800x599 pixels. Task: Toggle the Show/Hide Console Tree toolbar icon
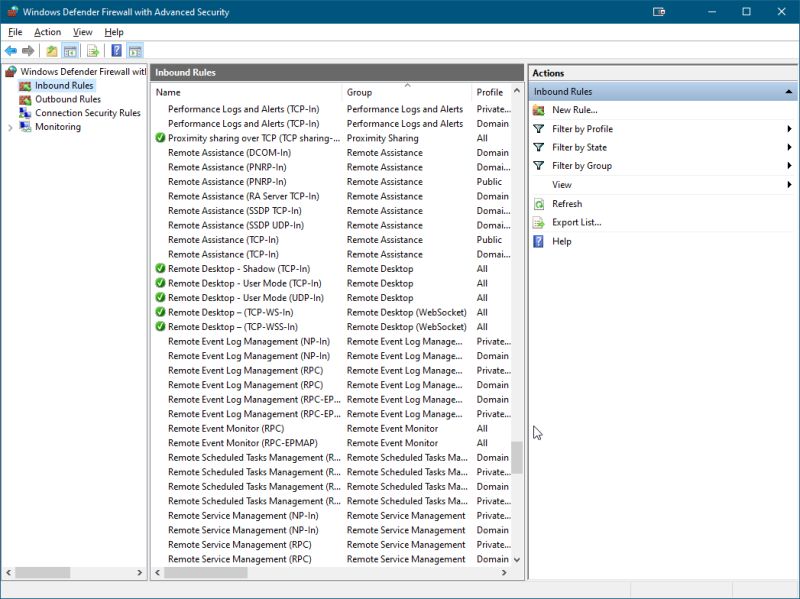(x=70, y=51)
